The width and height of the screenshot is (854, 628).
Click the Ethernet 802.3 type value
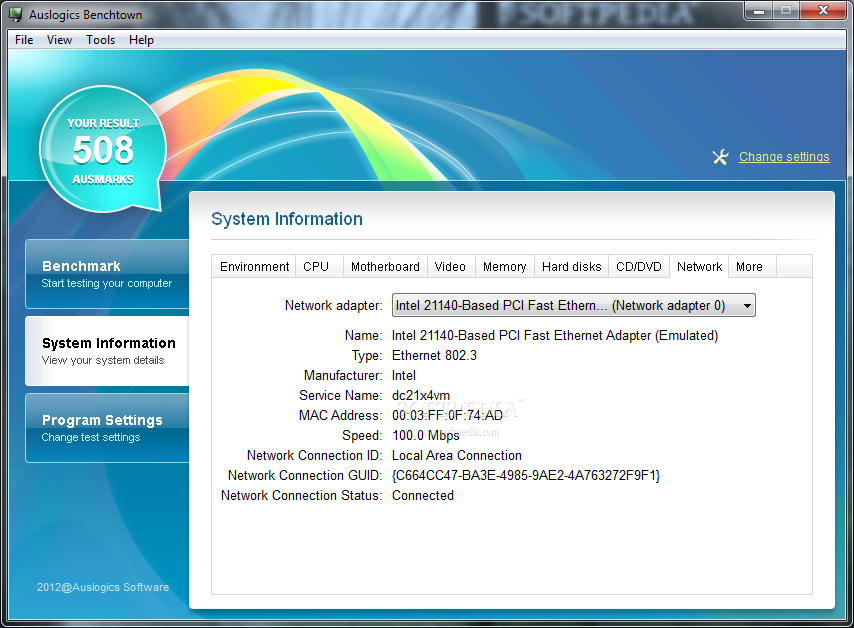pyautogui.click(x=434, y=356)
